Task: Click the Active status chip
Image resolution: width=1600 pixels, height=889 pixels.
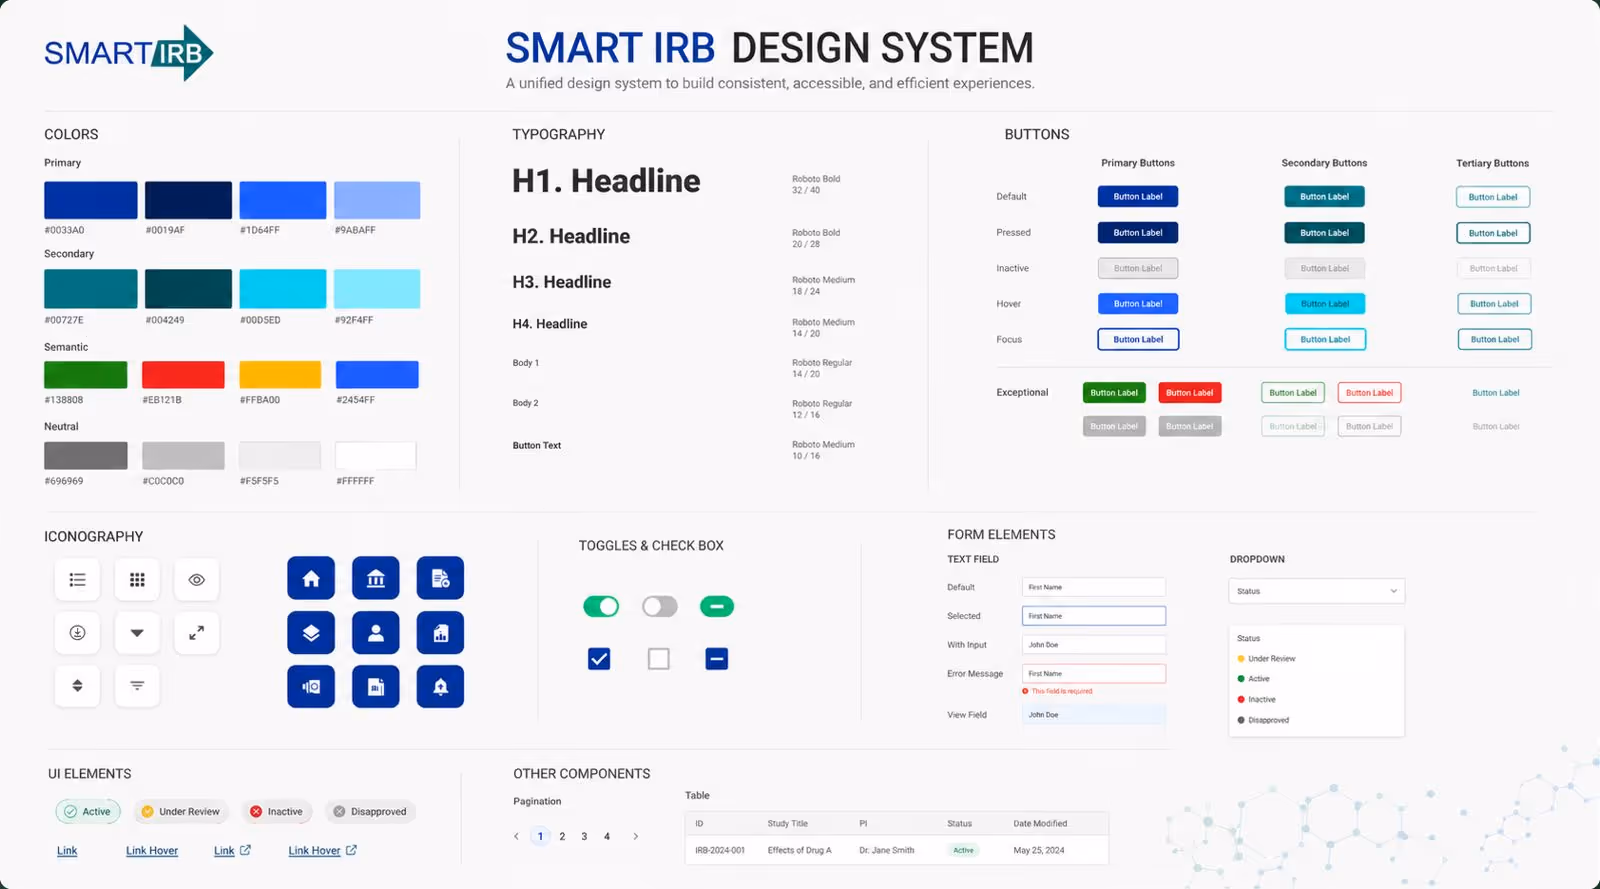Action: click(x=88, y=812)
